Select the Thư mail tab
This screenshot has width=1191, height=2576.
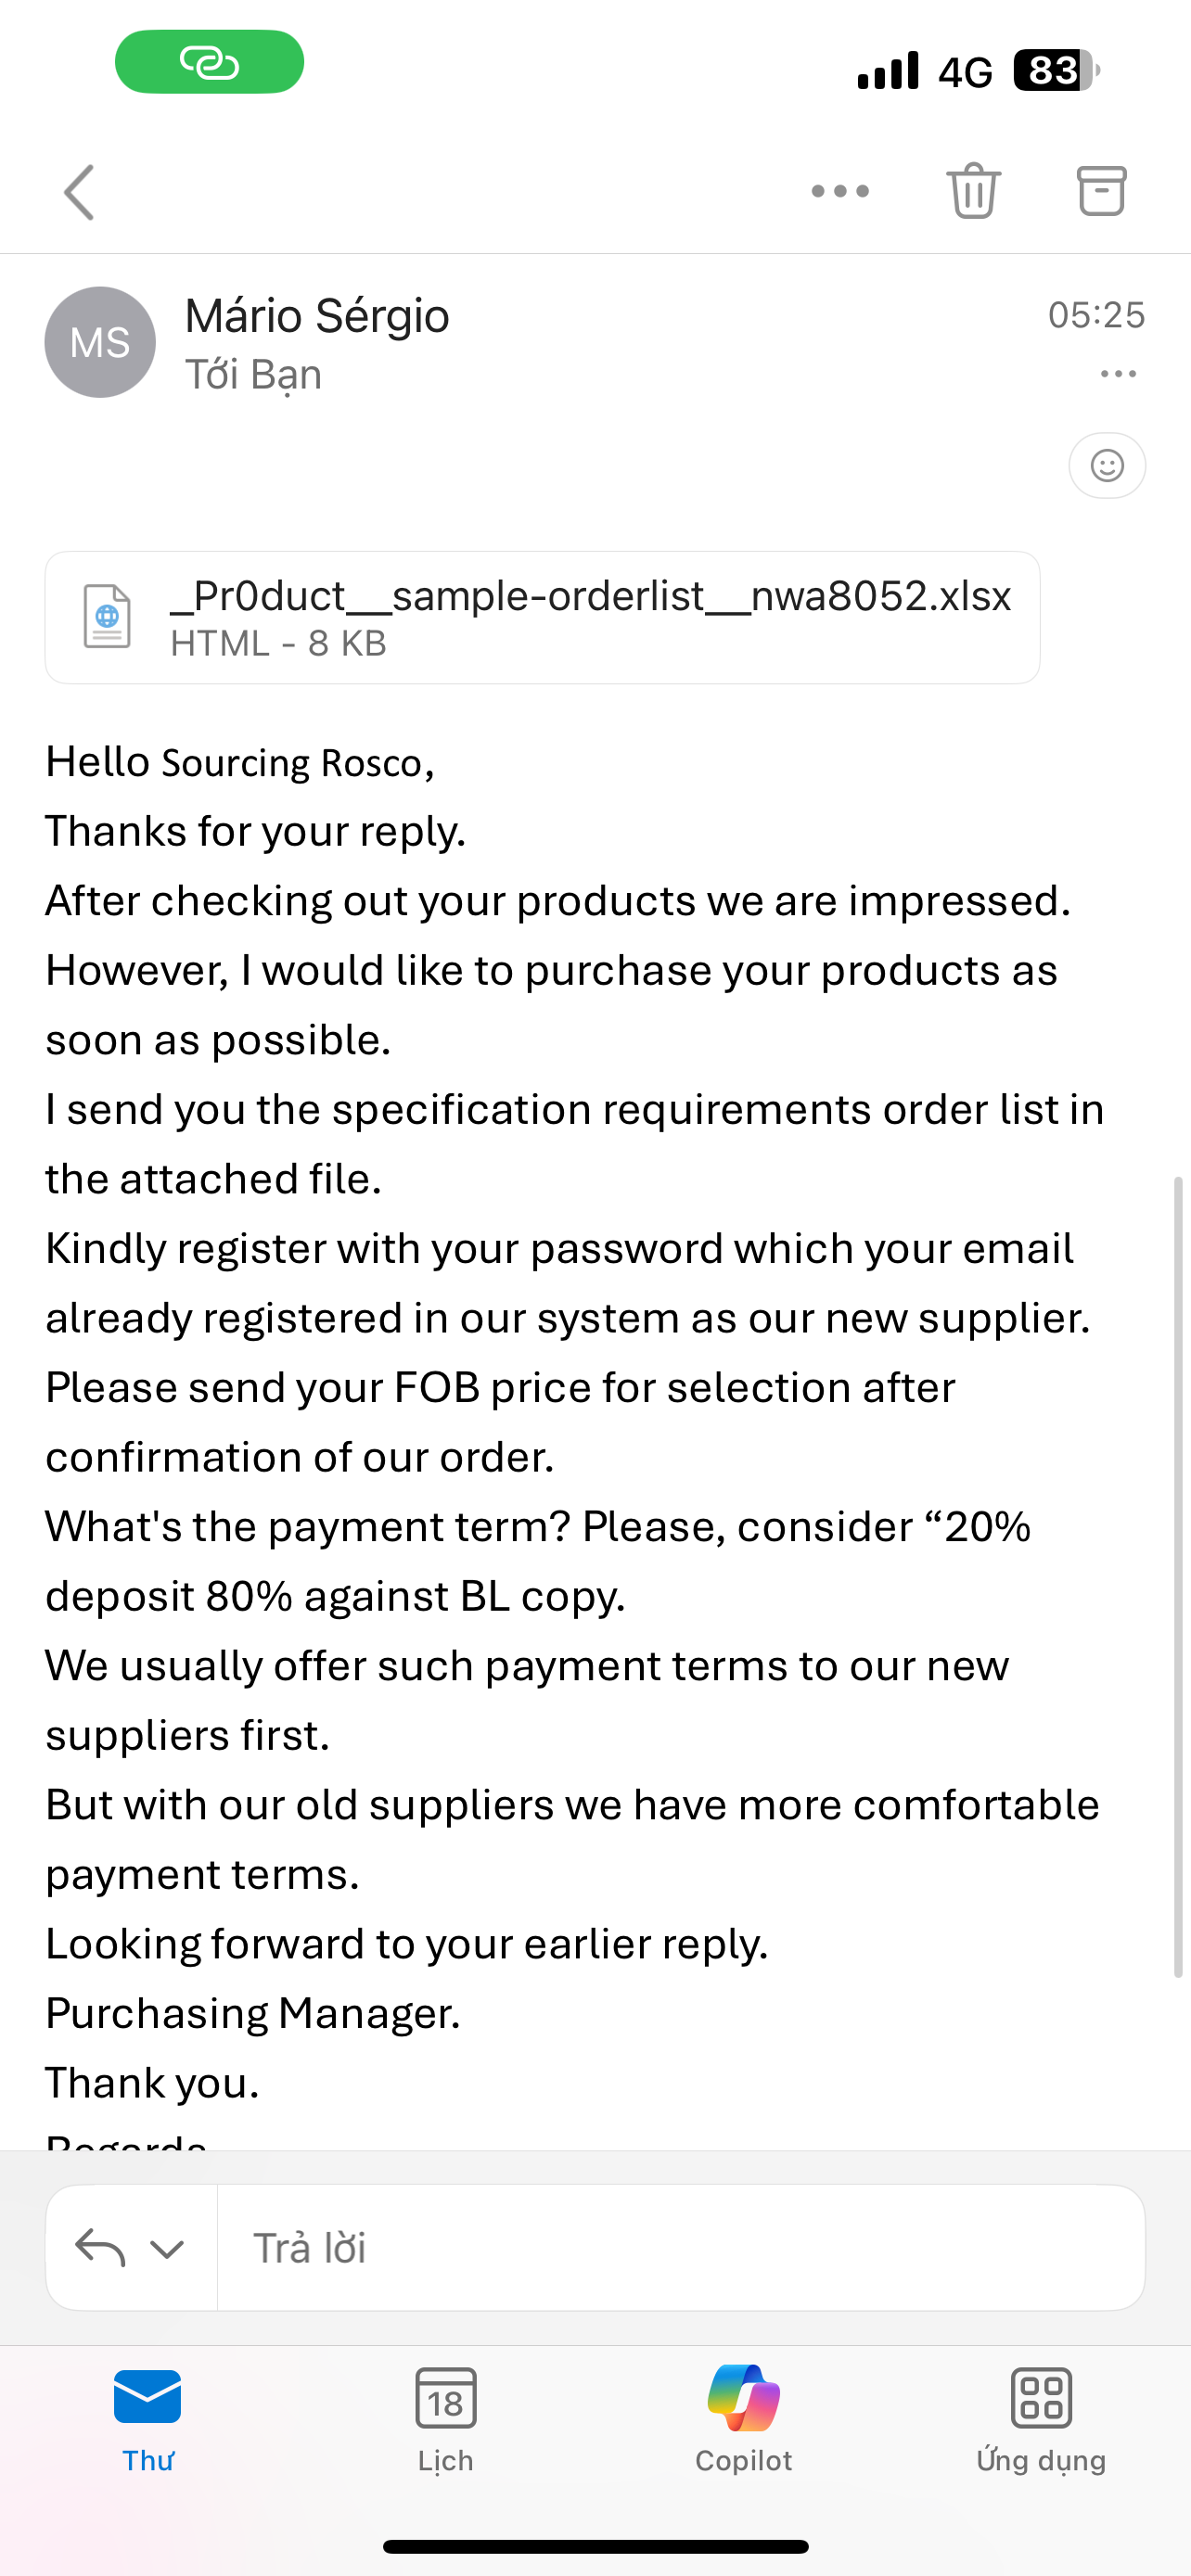coord(148,2419)
